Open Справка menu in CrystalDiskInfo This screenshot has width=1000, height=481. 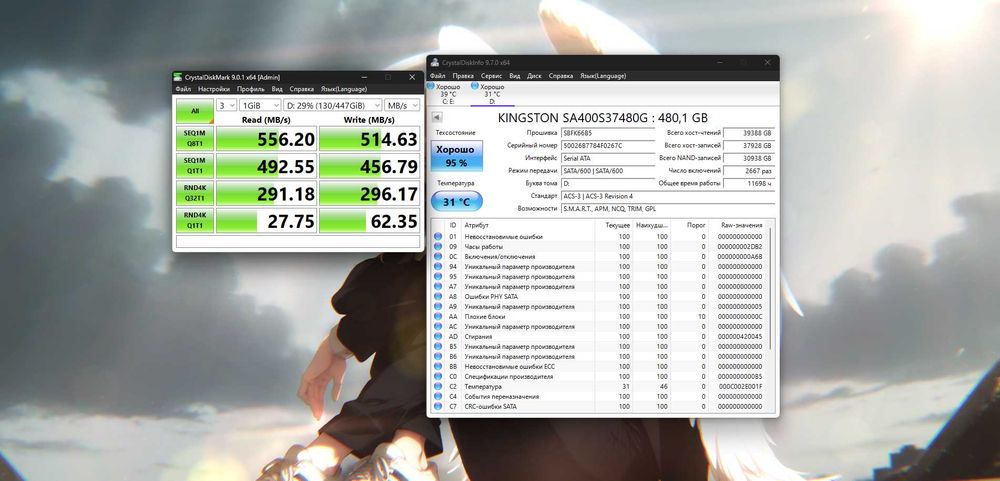click(x=561, y=76)
